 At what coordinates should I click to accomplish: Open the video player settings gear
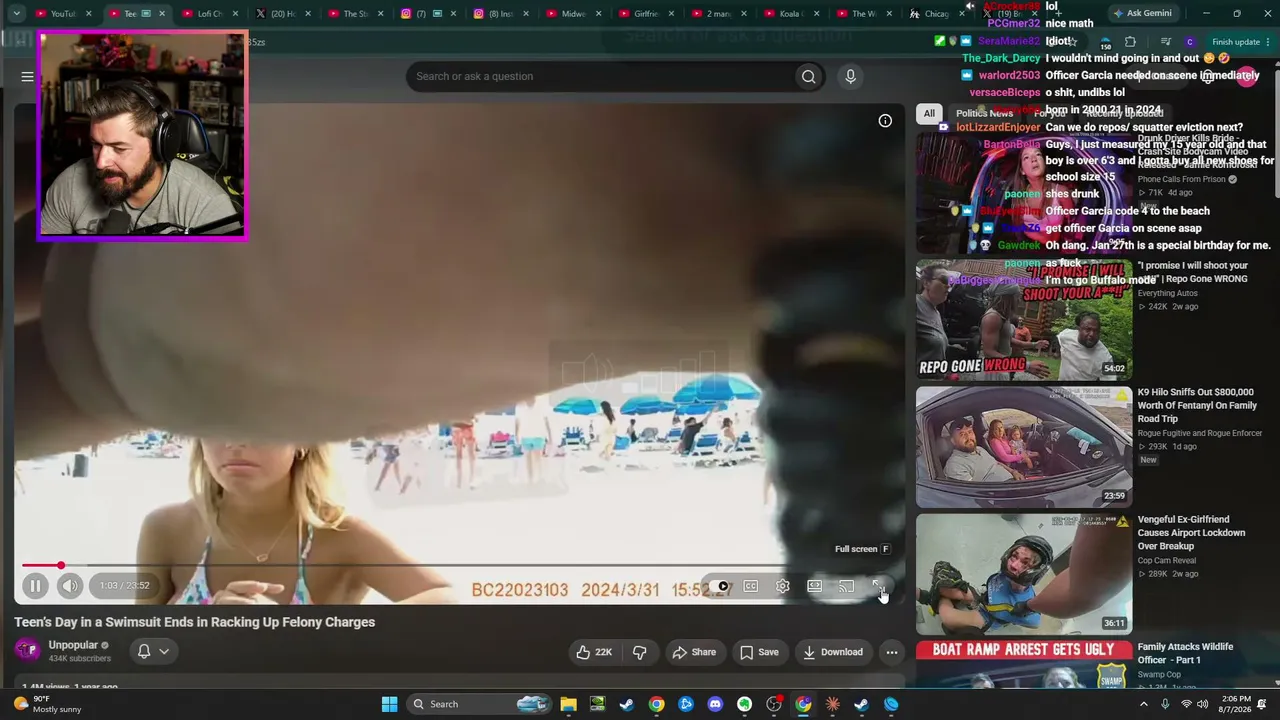coord(783,587)
